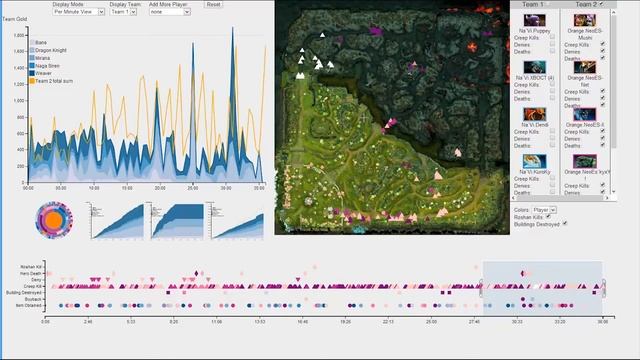Click the first Item Obtained dot
This screenshot has width=640, height=360.
pos(61,305)
